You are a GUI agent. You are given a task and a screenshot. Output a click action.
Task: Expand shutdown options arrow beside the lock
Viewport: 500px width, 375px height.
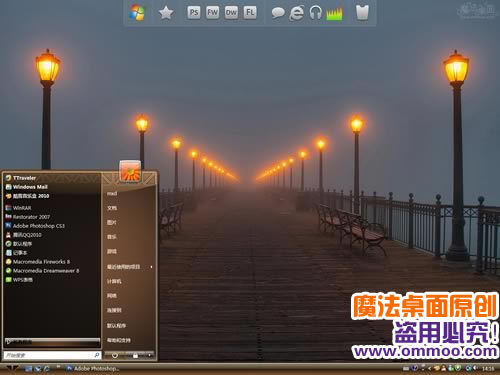click(x=149, y=356)
